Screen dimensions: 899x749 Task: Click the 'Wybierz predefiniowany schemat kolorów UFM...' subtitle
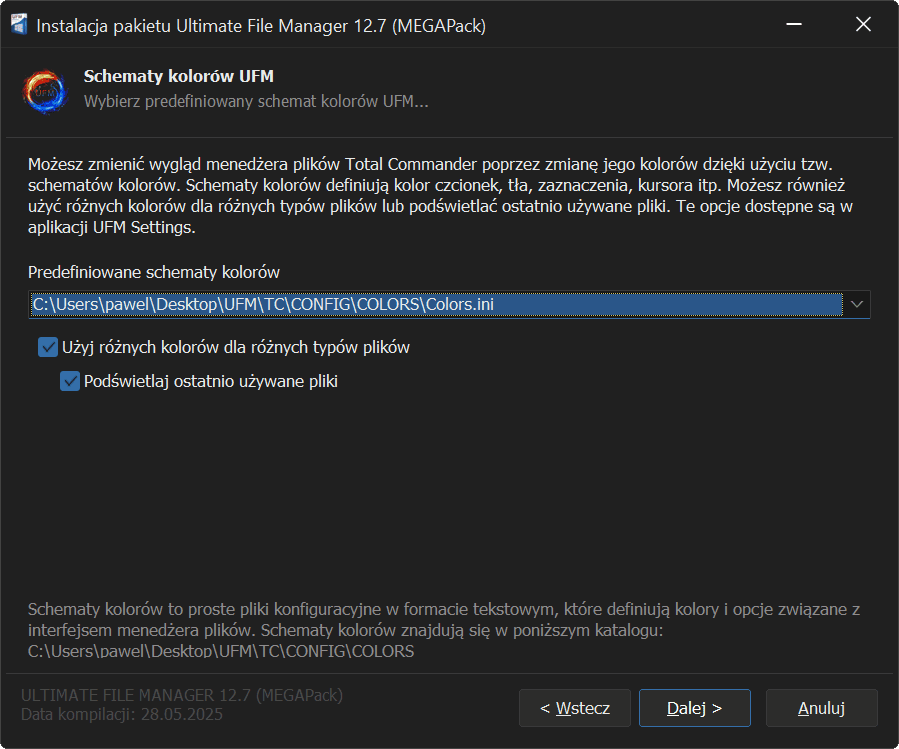256,102
